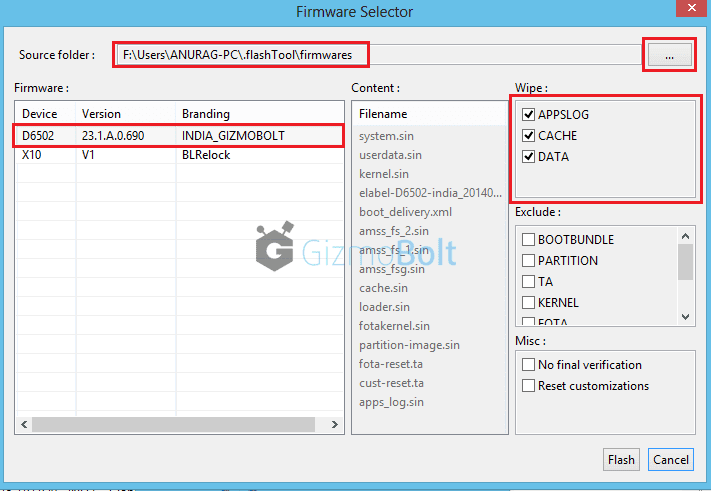Select boot_delivery.xml in the content list
This screenshot has width=711, height=491.
405,212
